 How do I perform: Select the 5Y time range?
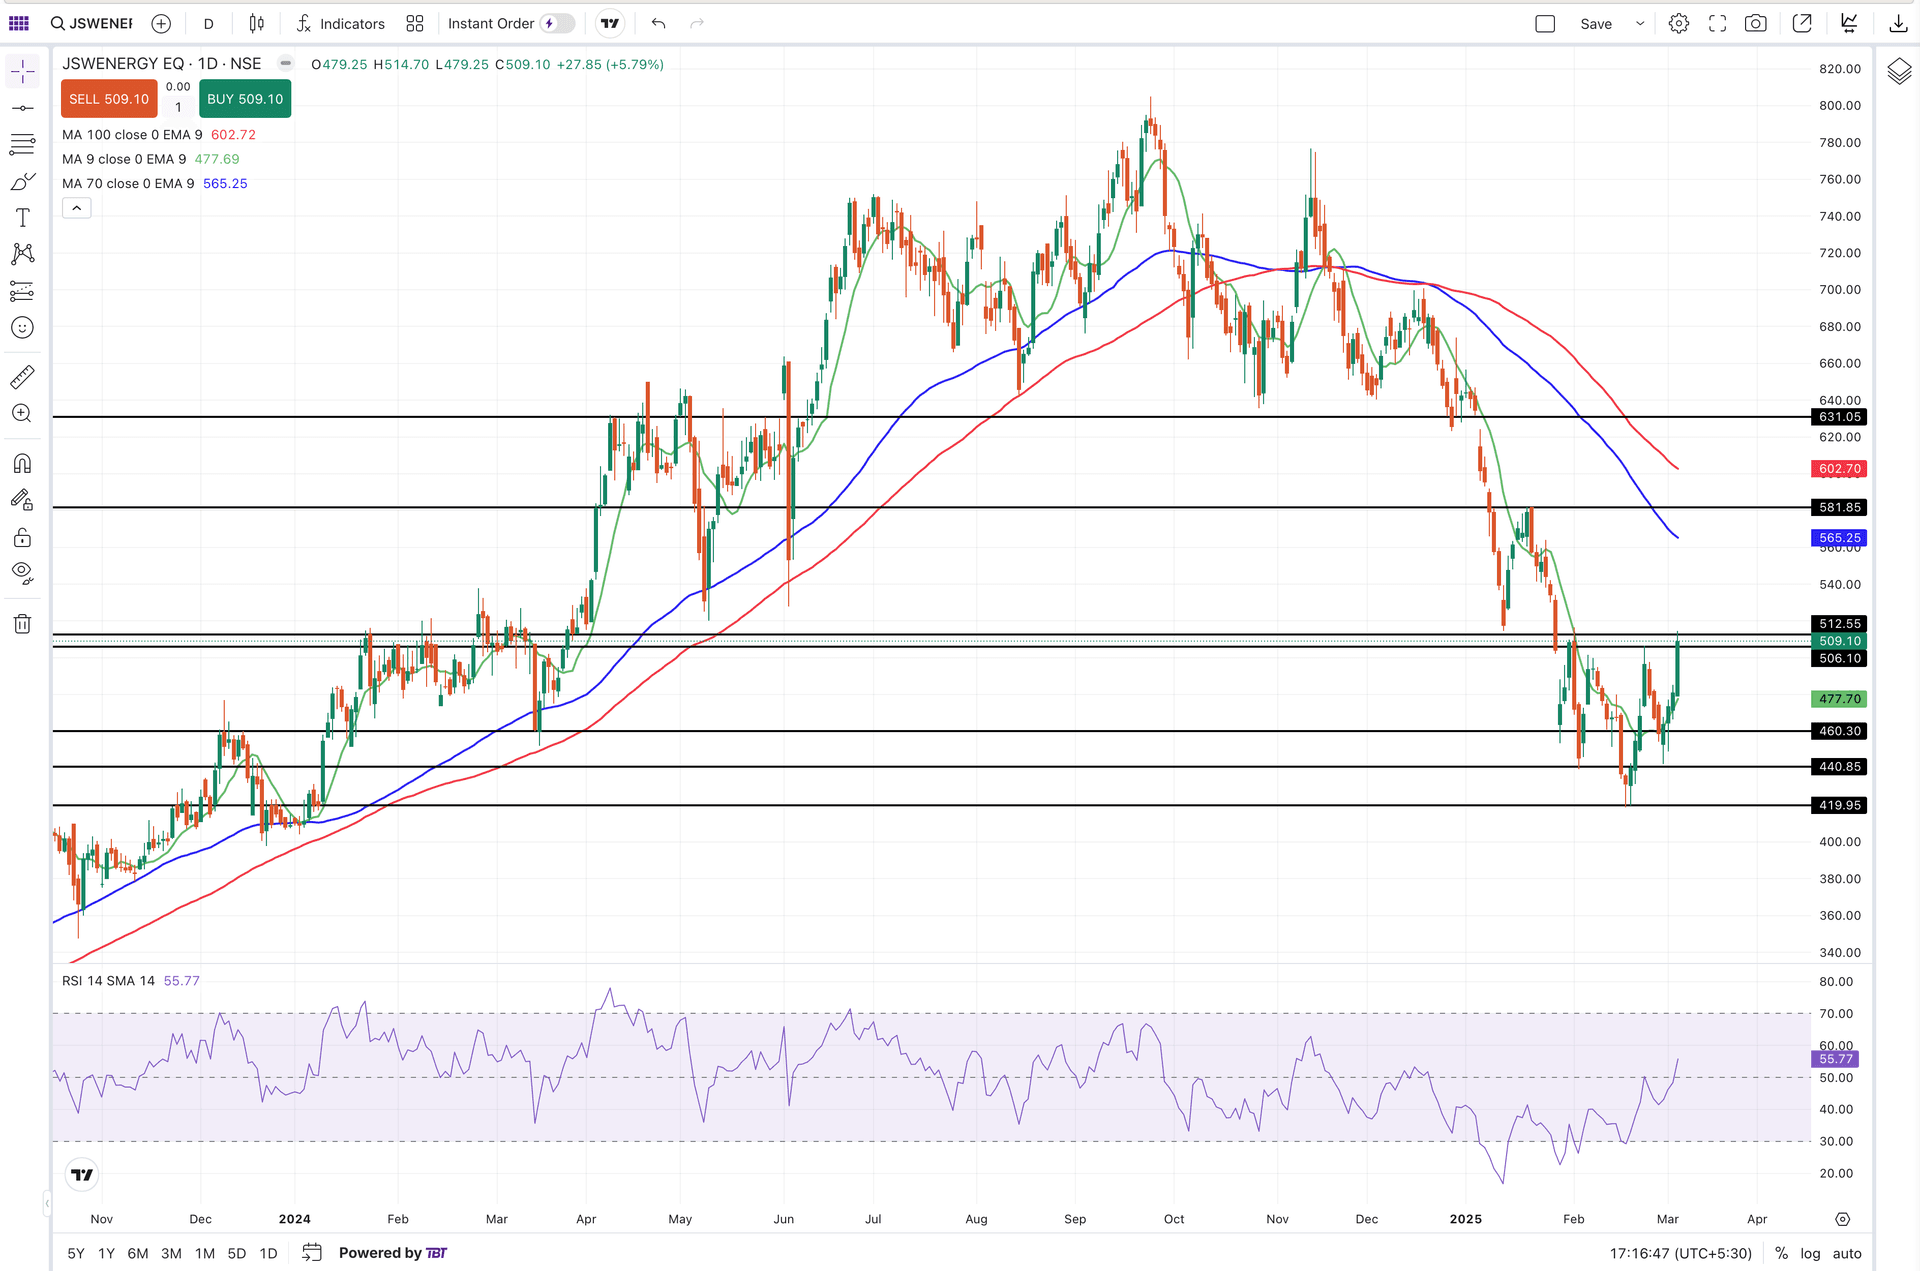tap(76, 1253)
